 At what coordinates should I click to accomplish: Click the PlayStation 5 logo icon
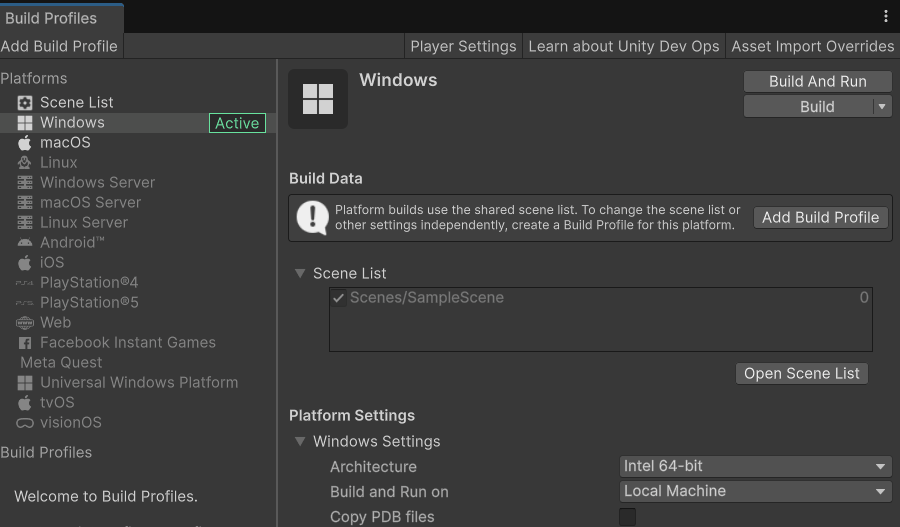point(25,303)
